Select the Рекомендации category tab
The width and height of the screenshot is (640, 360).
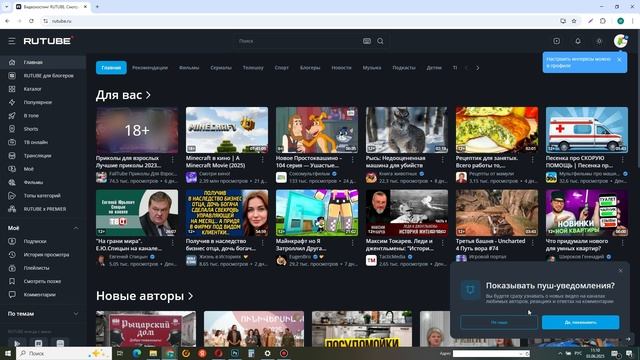point(150,68)
